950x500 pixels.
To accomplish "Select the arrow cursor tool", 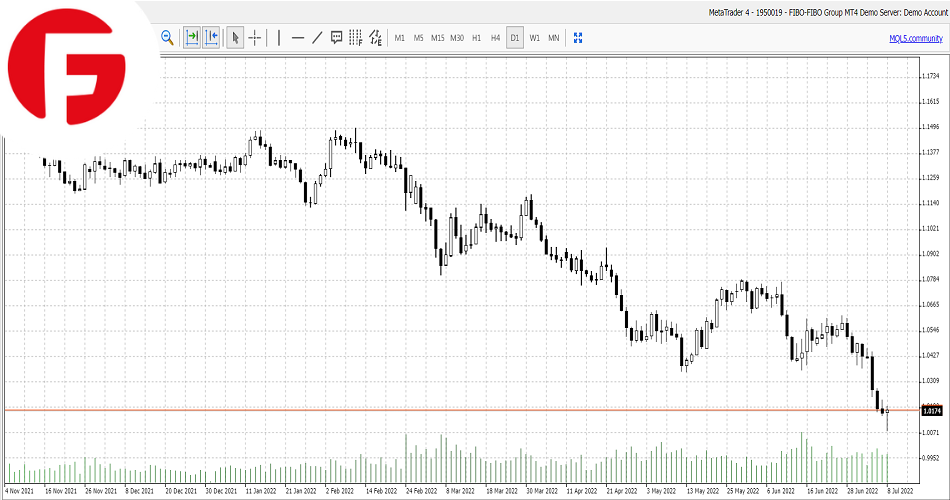I will (235, 38).
